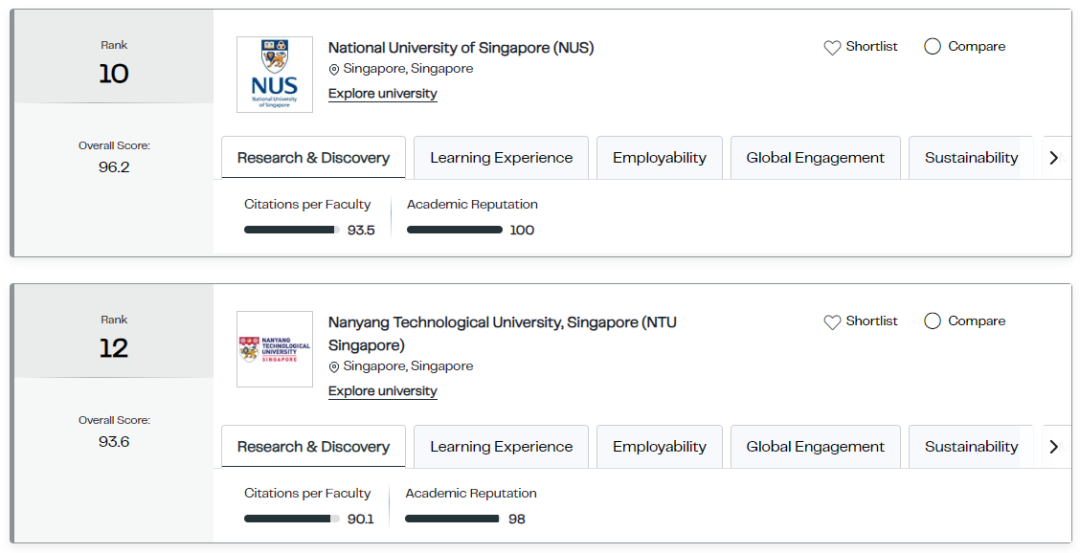Open Employability tab for NUS

(659, 158)
